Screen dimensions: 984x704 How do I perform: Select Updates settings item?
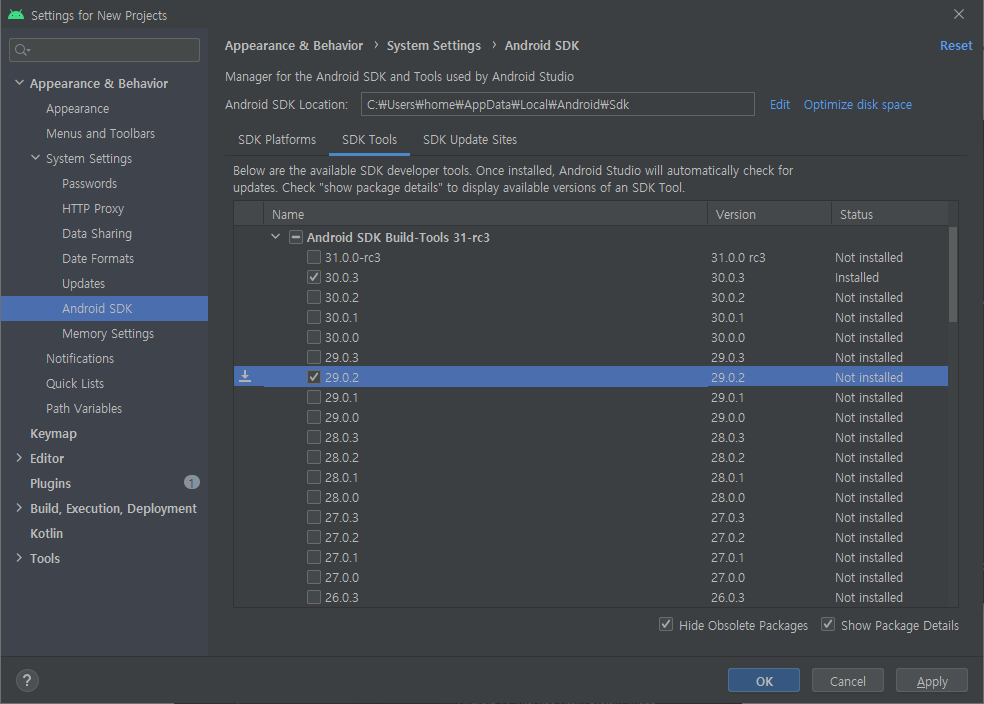pyautogui.click(x=83, y=283)
